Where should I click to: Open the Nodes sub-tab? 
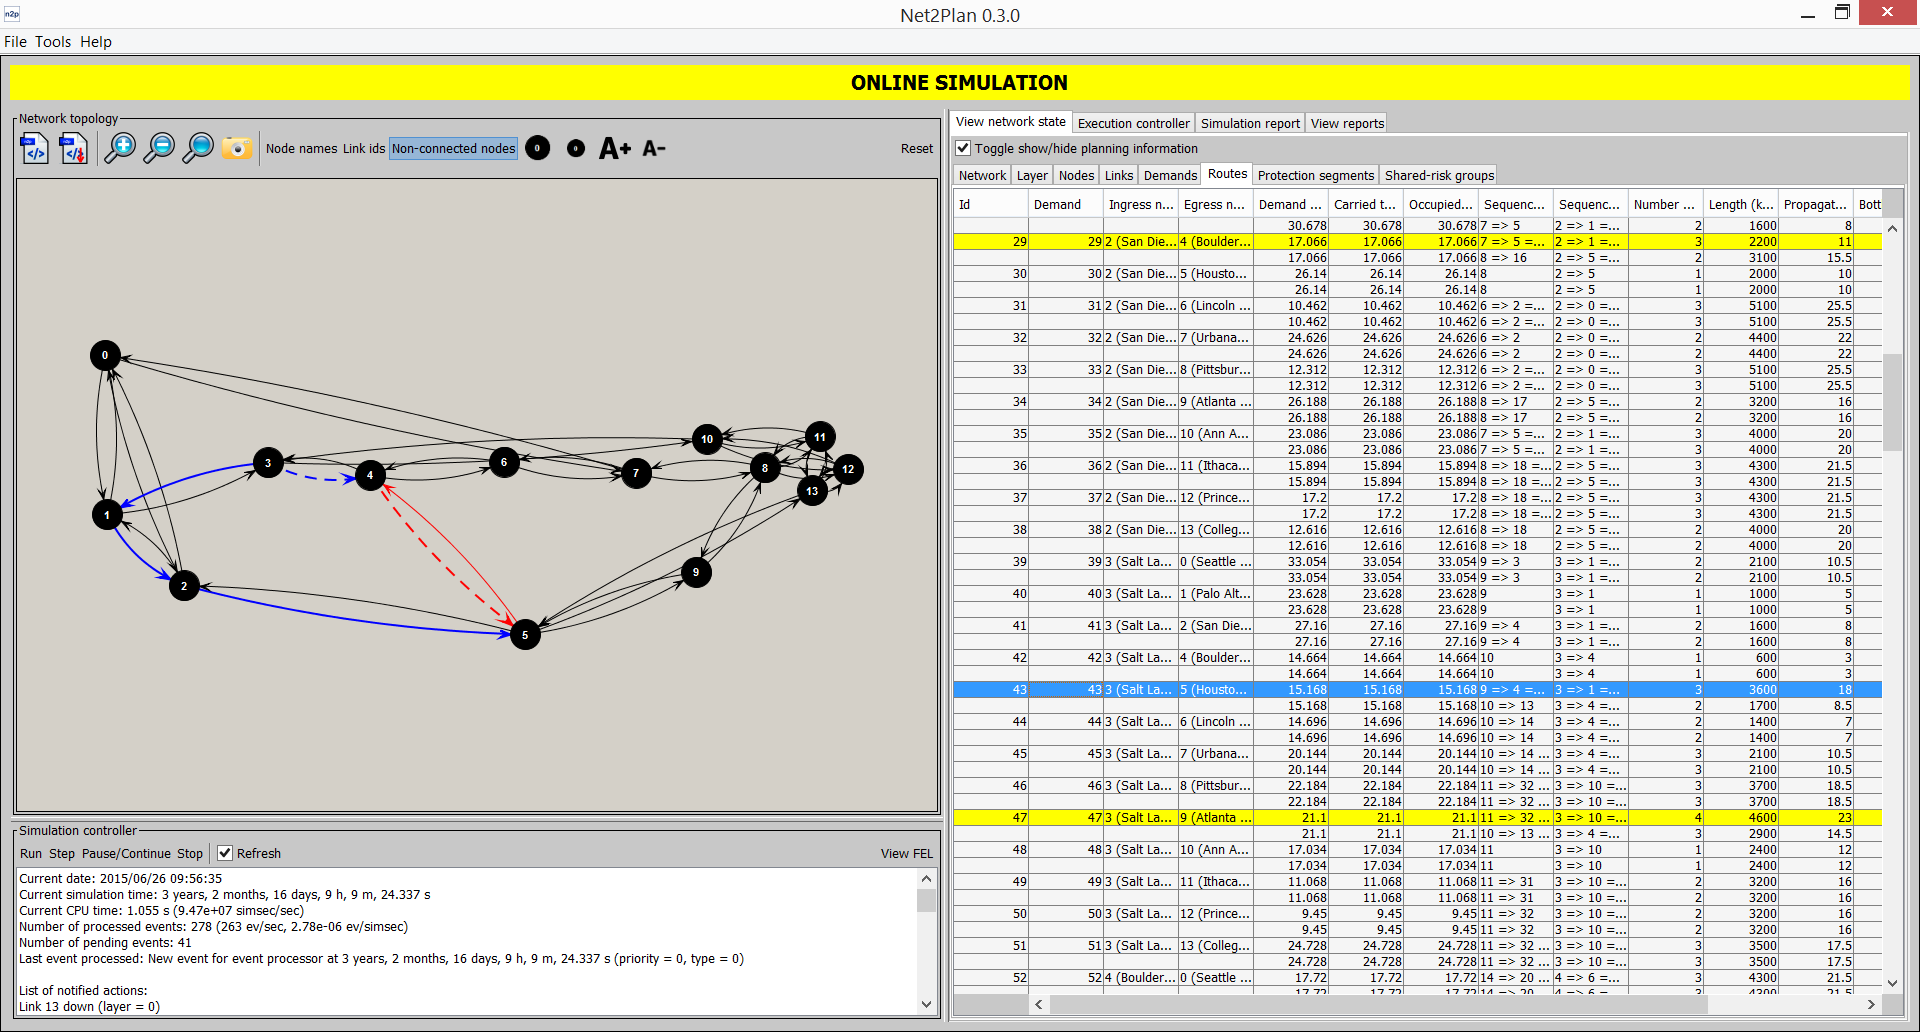(1076, 175)
